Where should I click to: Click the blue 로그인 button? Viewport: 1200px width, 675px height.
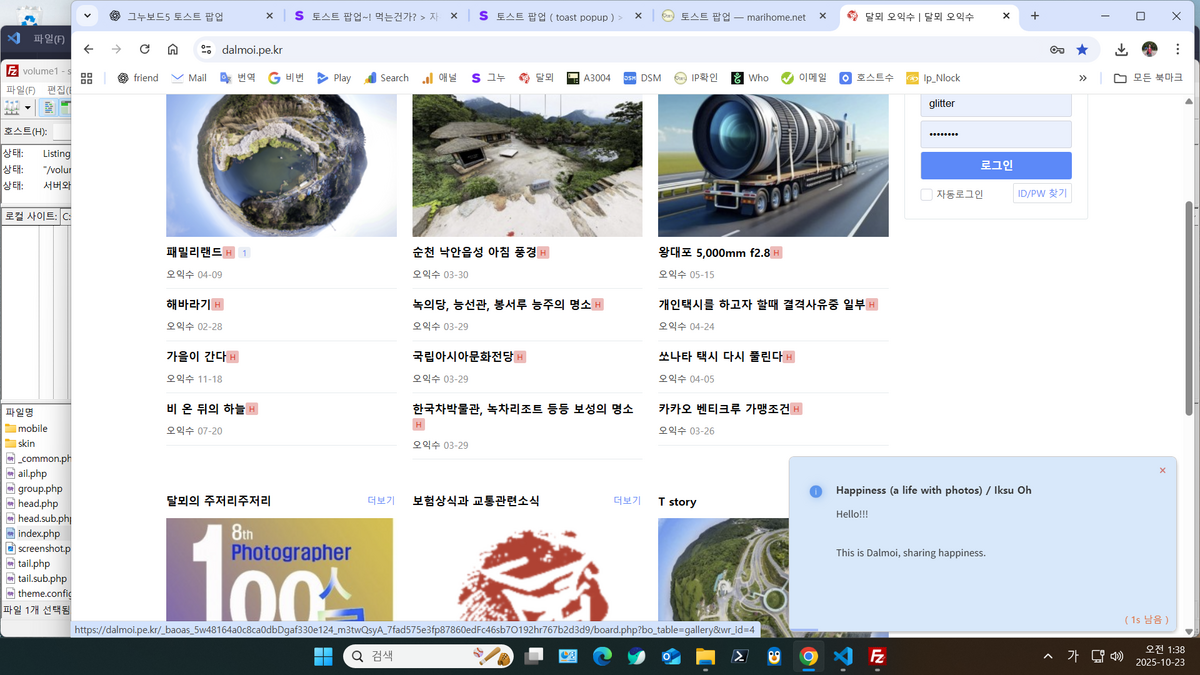pos(995,166)
